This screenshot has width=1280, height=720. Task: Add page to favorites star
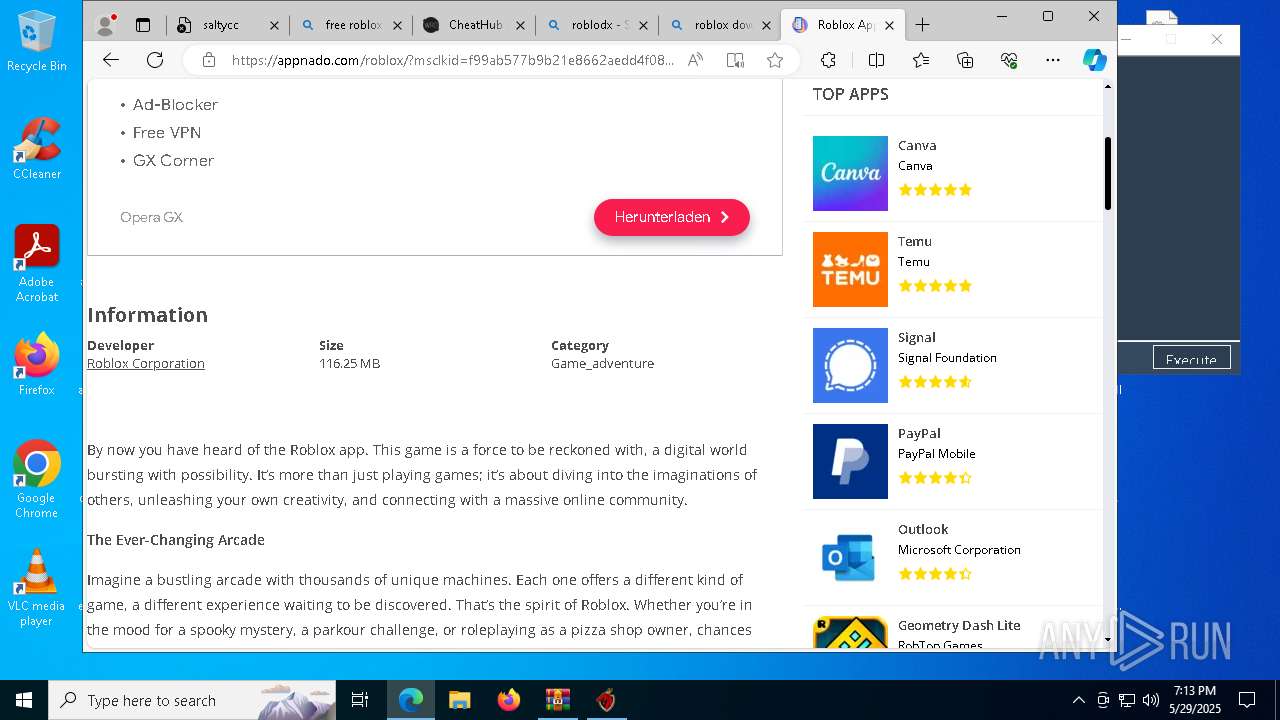coord(775,60)
